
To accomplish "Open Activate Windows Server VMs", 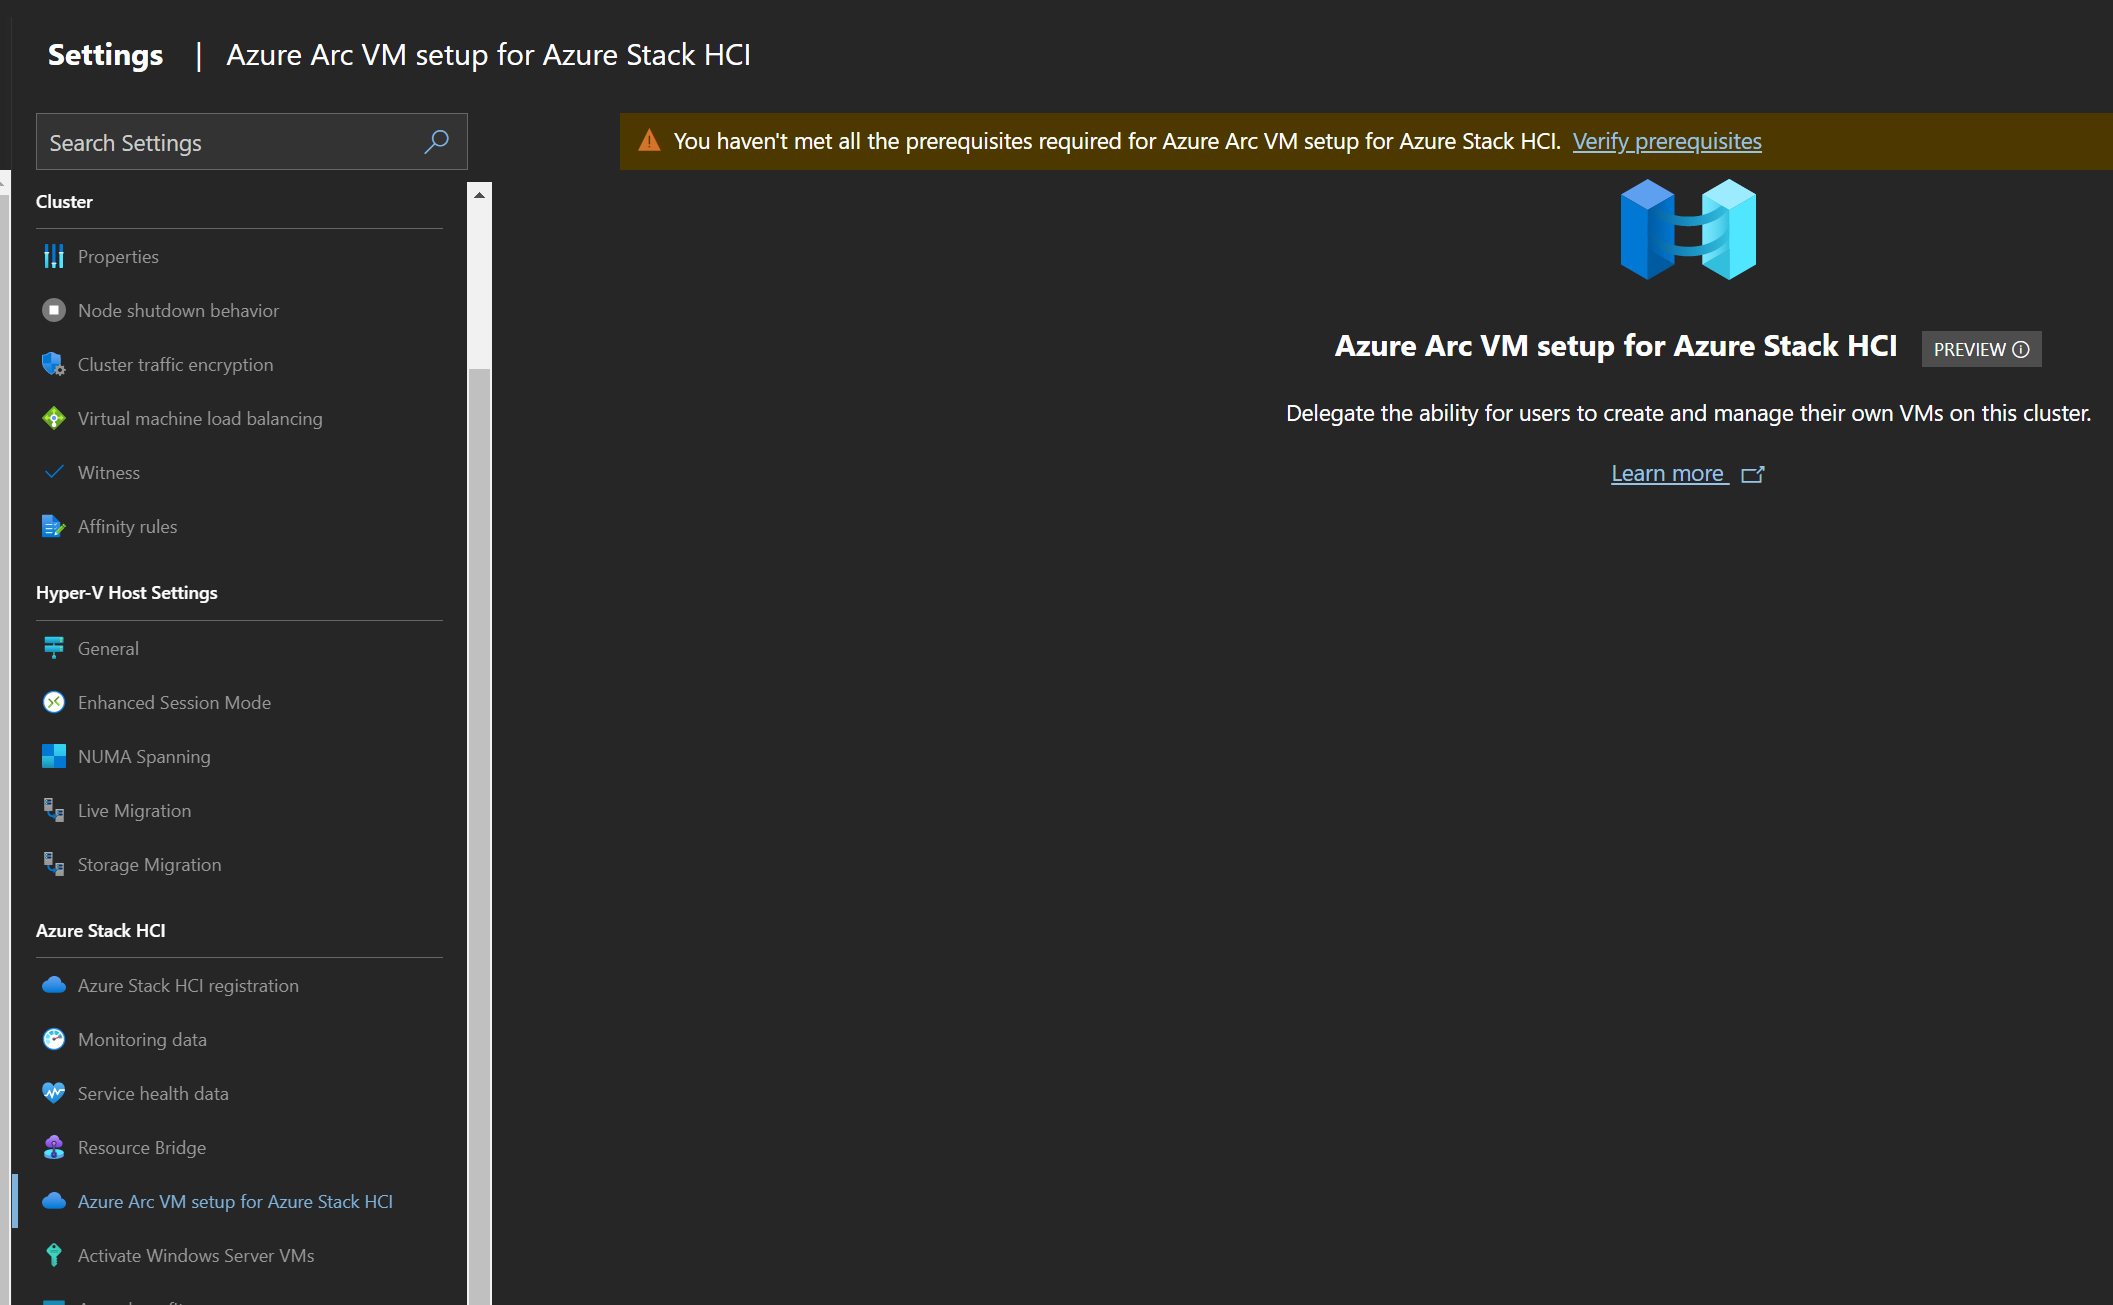I will tap(196, 1256).
